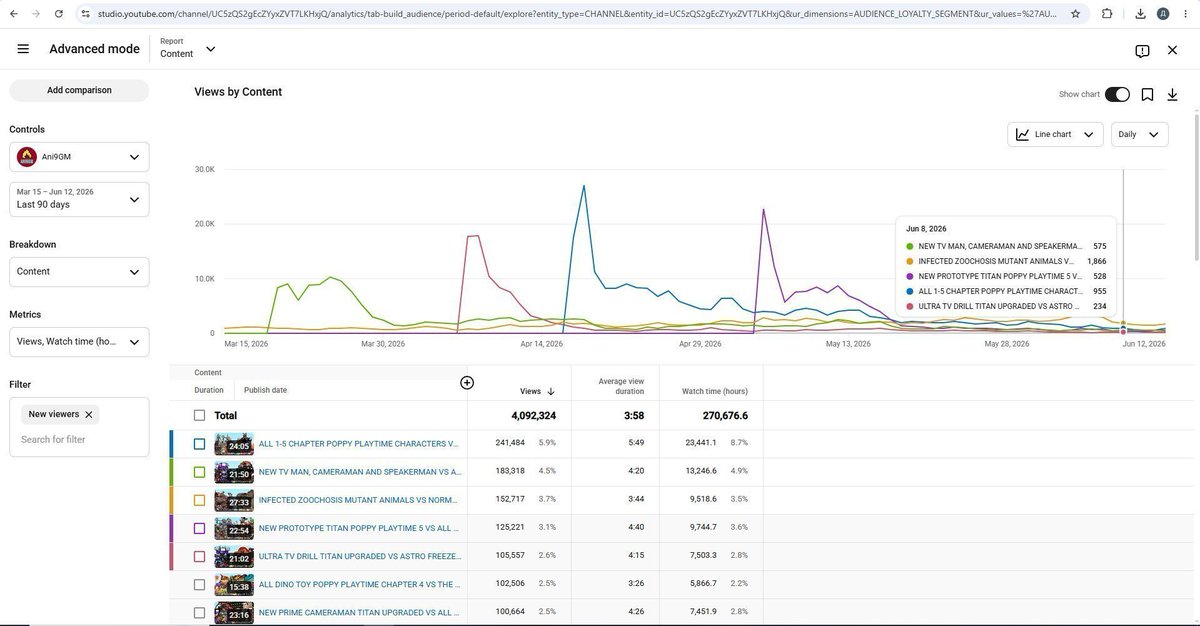This screenshot has width=1200, height=626.
Task: Click the browser address bar URL
Action: click(x=578, y=14)
